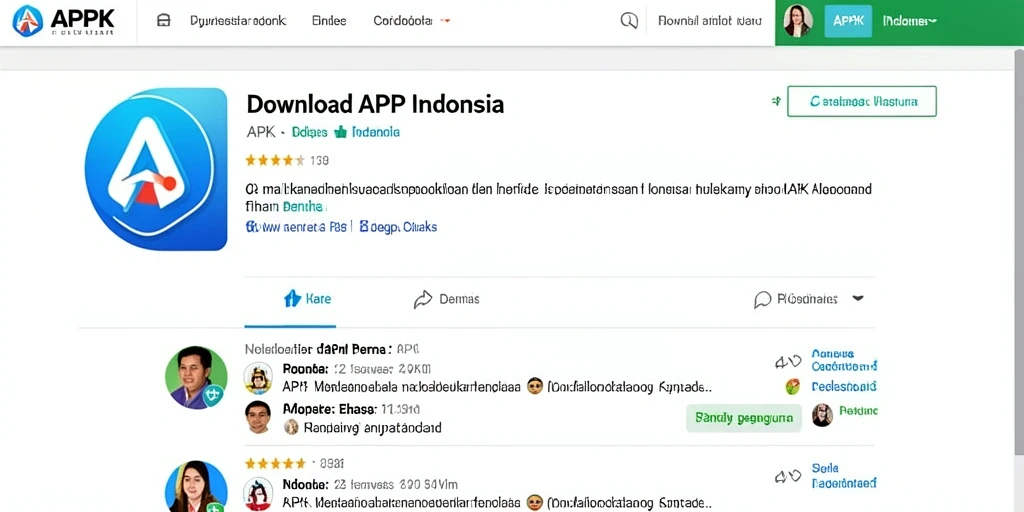Click the small icon before Randaiyg
1024x512 pixels.
291,427
